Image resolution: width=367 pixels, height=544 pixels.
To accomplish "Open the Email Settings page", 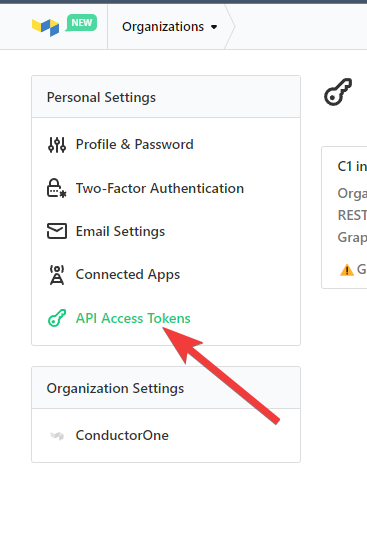I will [120, 231].
